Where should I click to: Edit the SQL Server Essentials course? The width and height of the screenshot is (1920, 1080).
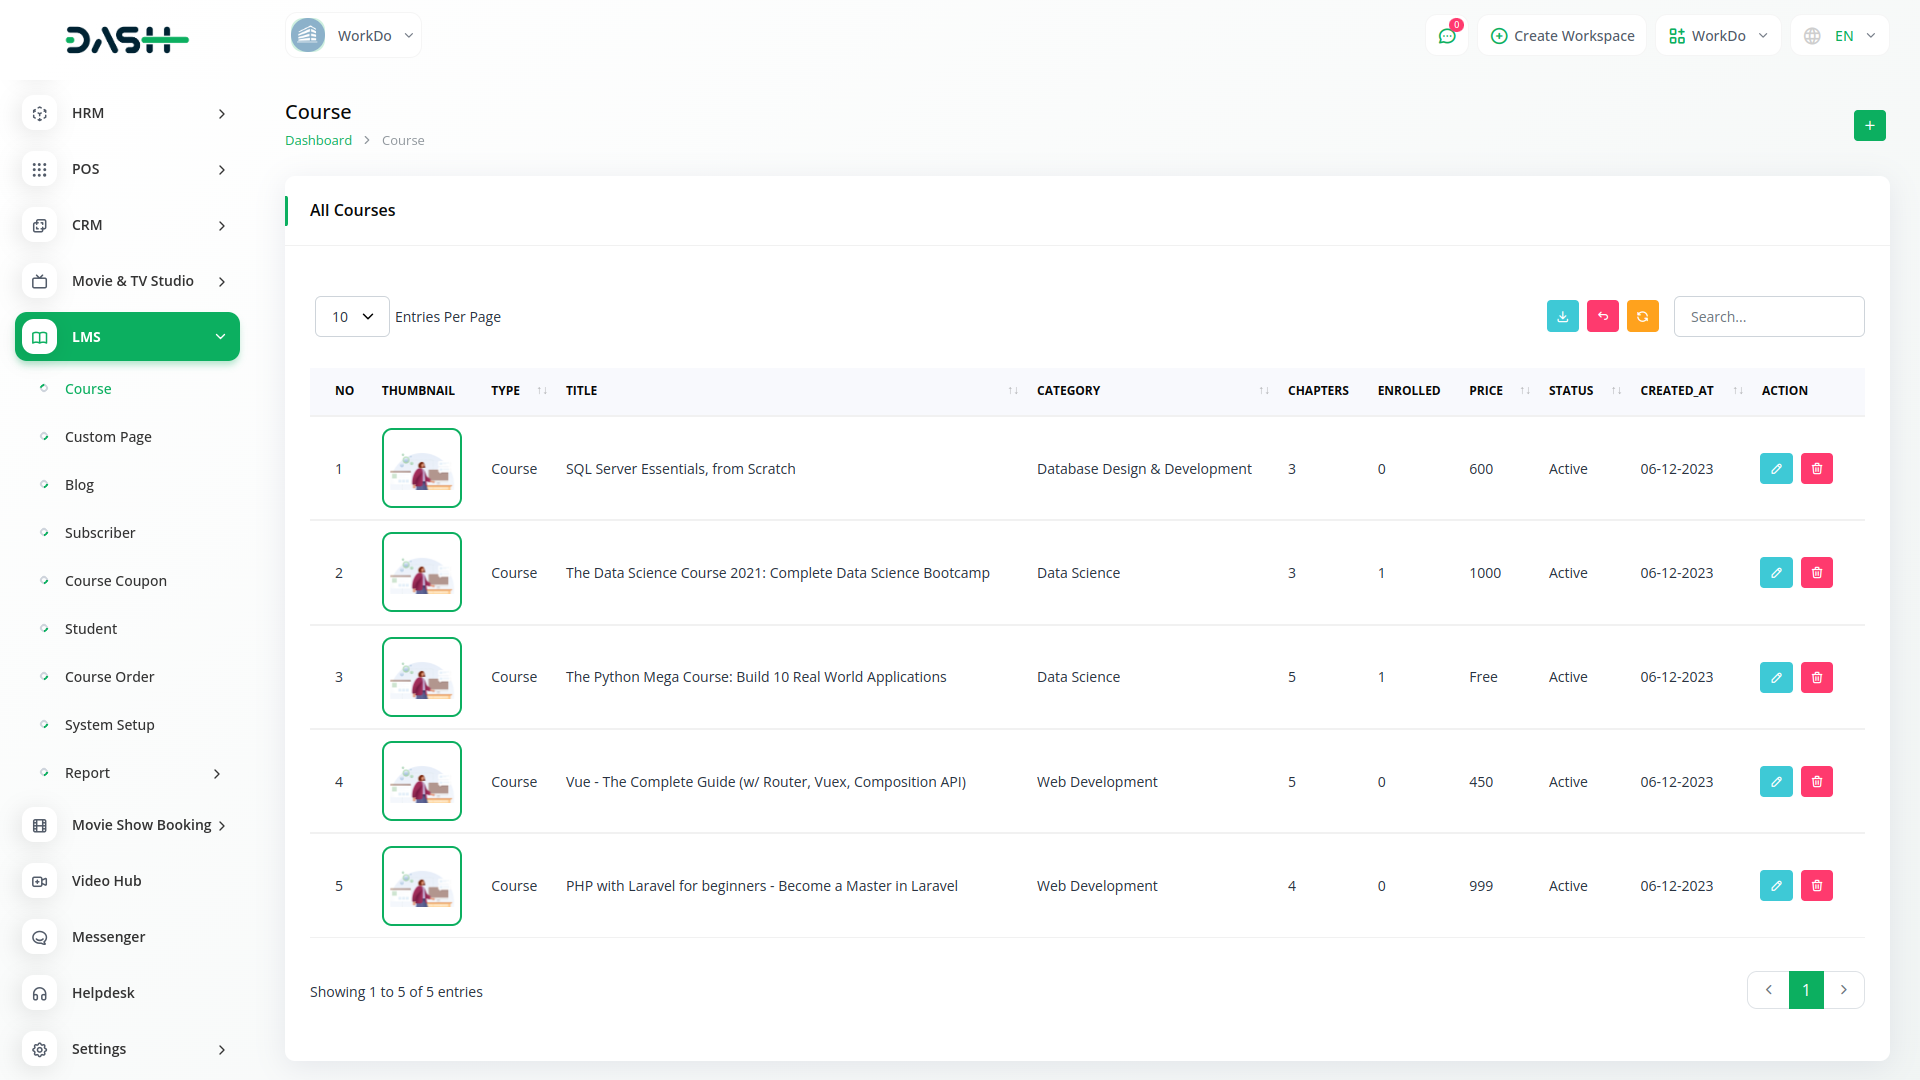pos(1776,469)
